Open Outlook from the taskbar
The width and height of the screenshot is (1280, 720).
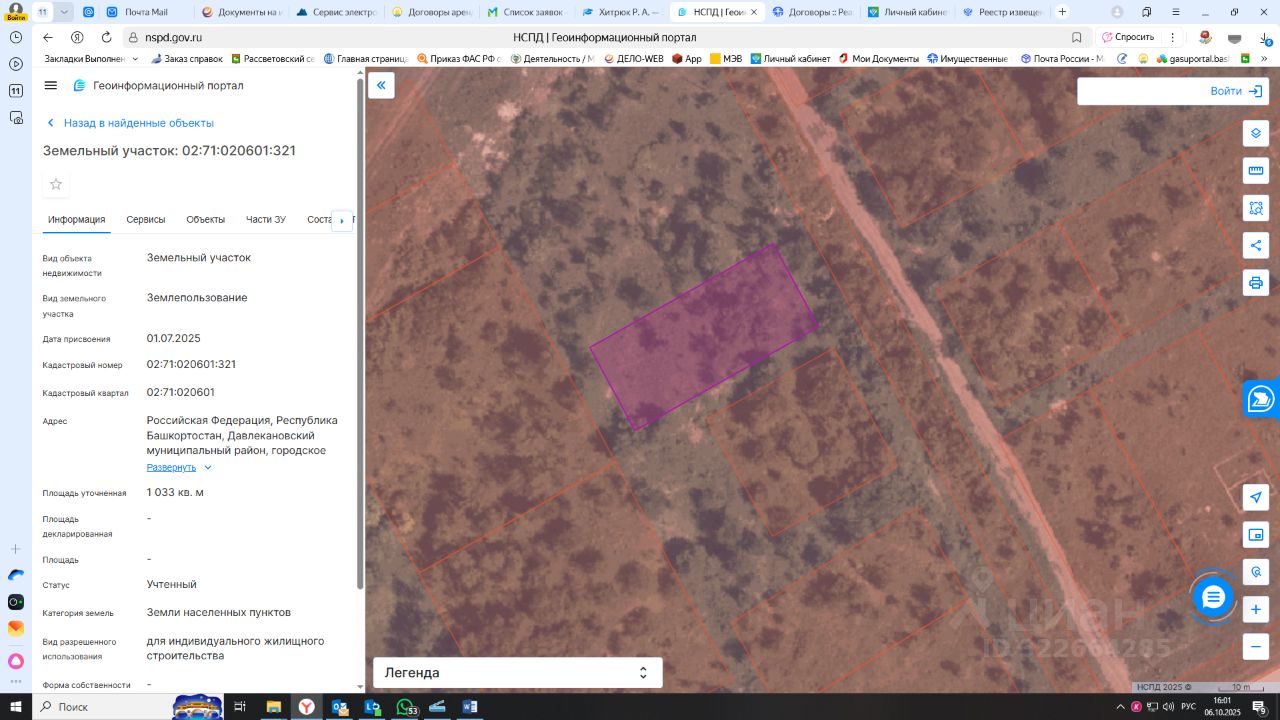(339, 707)
